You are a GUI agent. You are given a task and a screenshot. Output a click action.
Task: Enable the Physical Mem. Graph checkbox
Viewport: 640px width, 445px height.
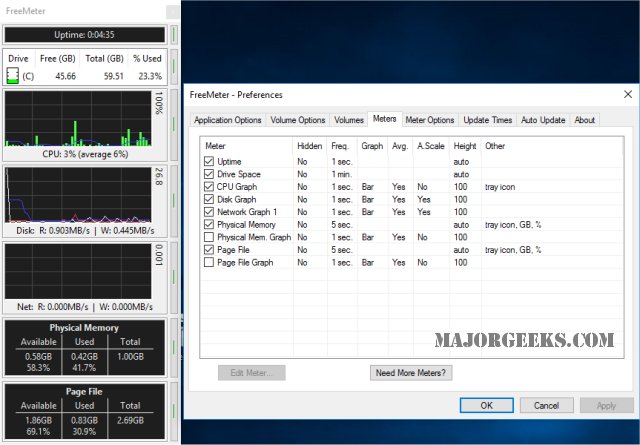point(209,237)
